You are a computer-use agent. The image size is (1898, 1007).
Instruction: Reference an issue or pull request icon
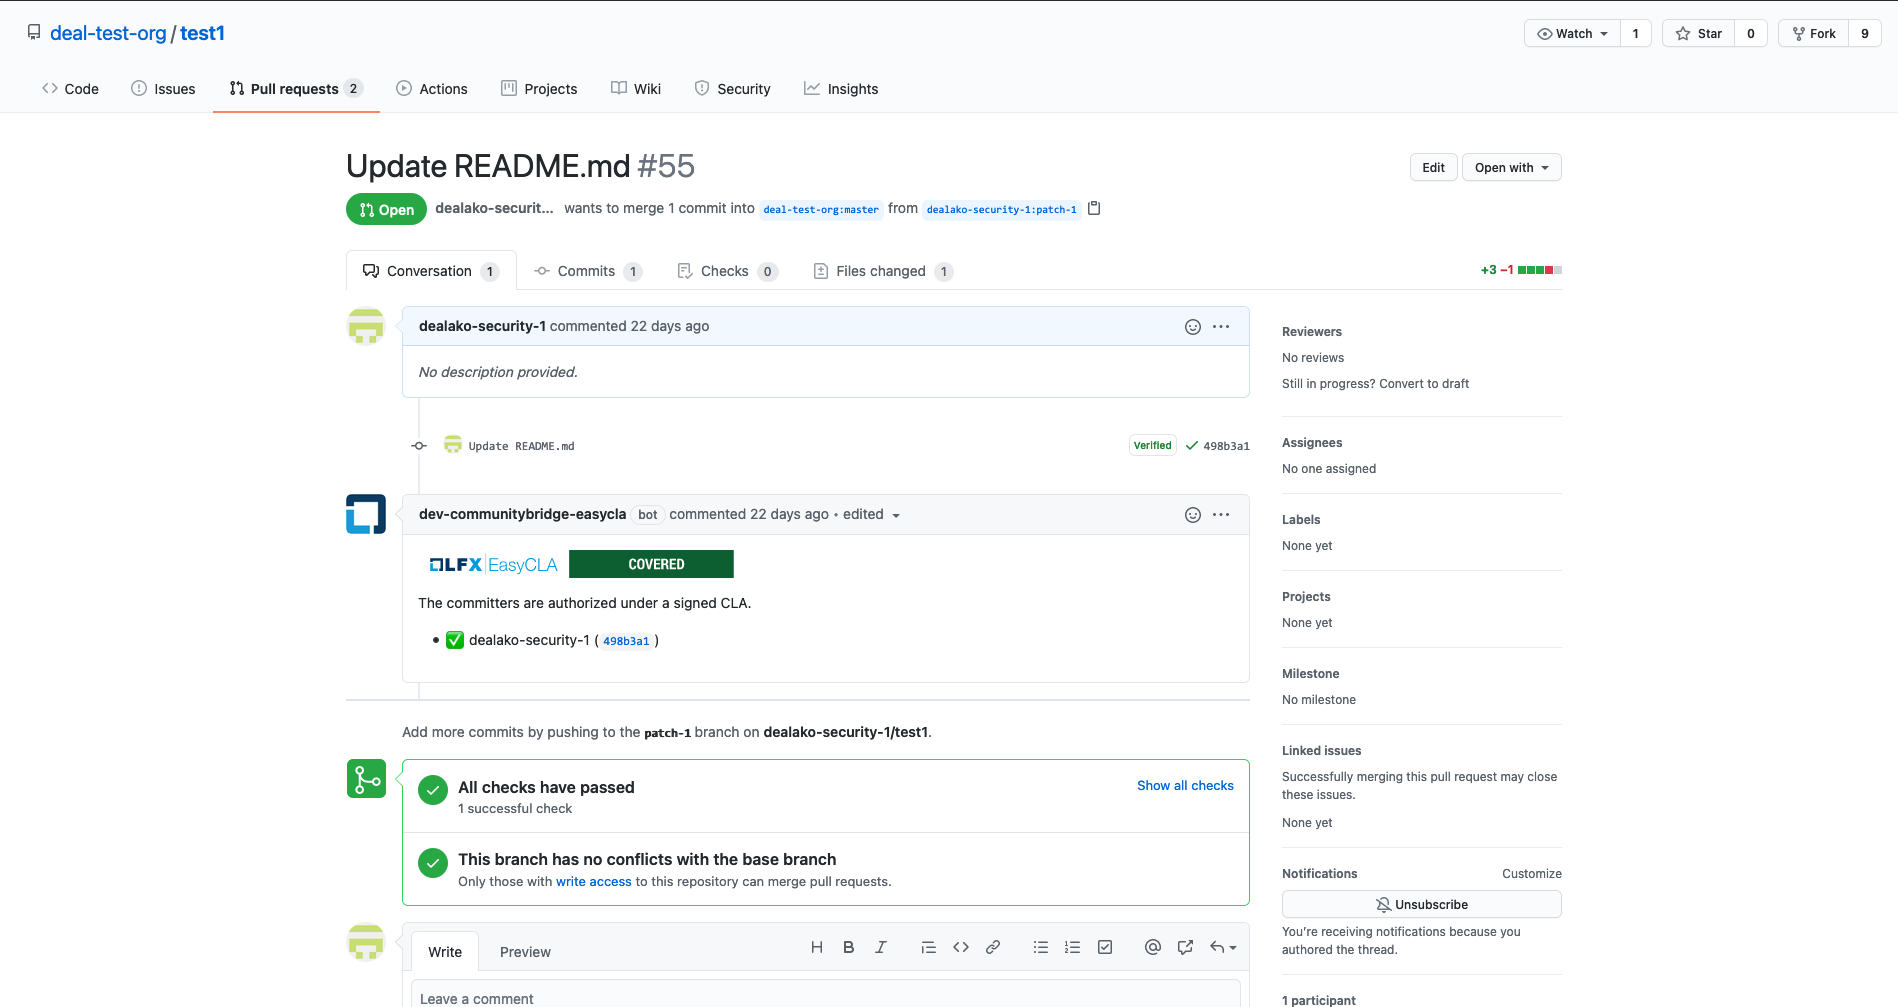tap(1185, 947)
